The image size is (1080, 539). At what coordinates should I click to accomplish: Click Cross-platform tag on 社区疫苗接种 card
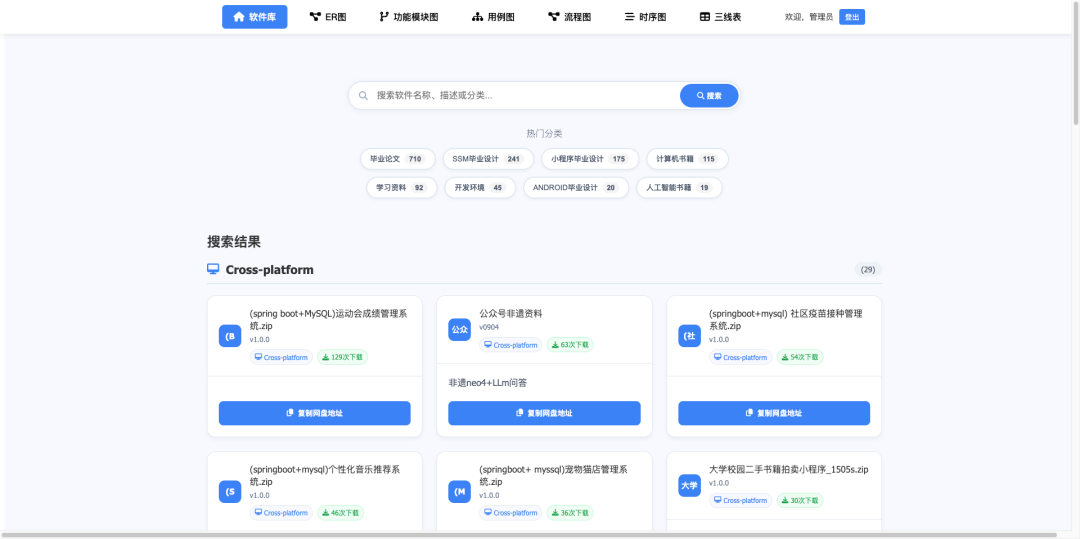740,357
